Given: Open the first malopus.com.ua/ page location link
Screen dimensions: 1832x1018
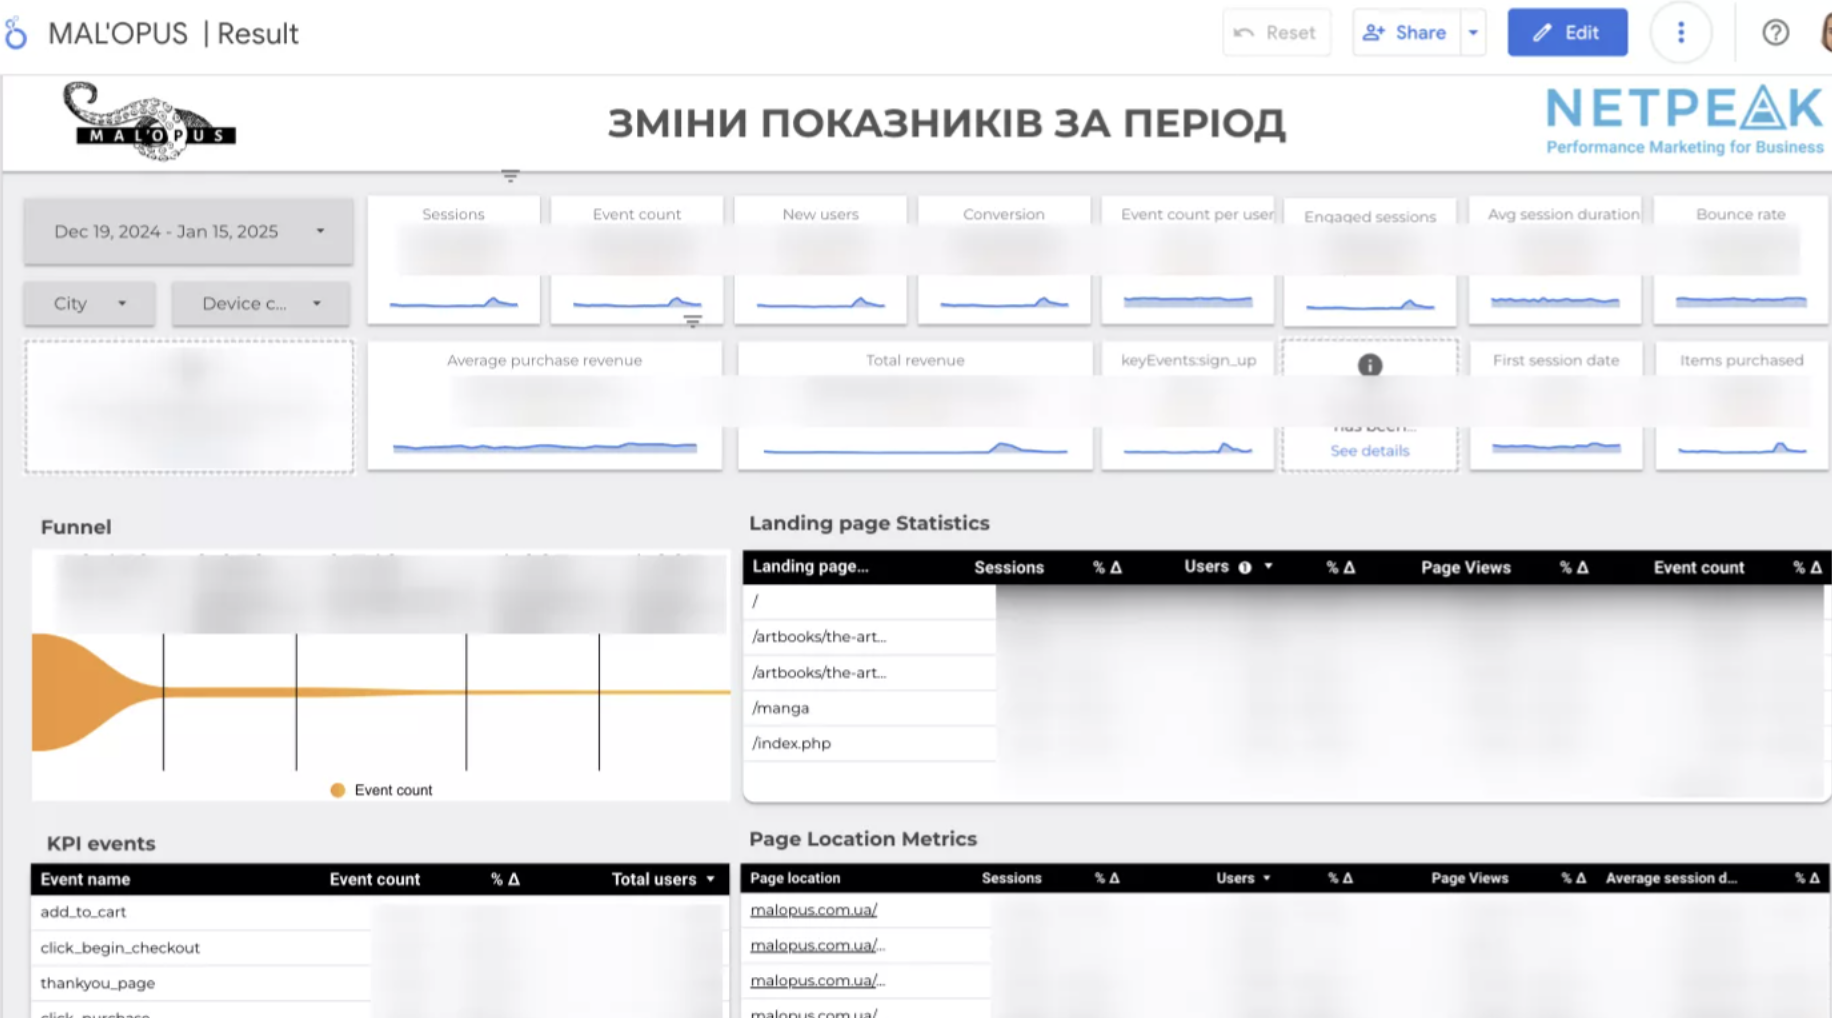Looking at the screenshot, I should pyautogui.click(x=813, y=910).
